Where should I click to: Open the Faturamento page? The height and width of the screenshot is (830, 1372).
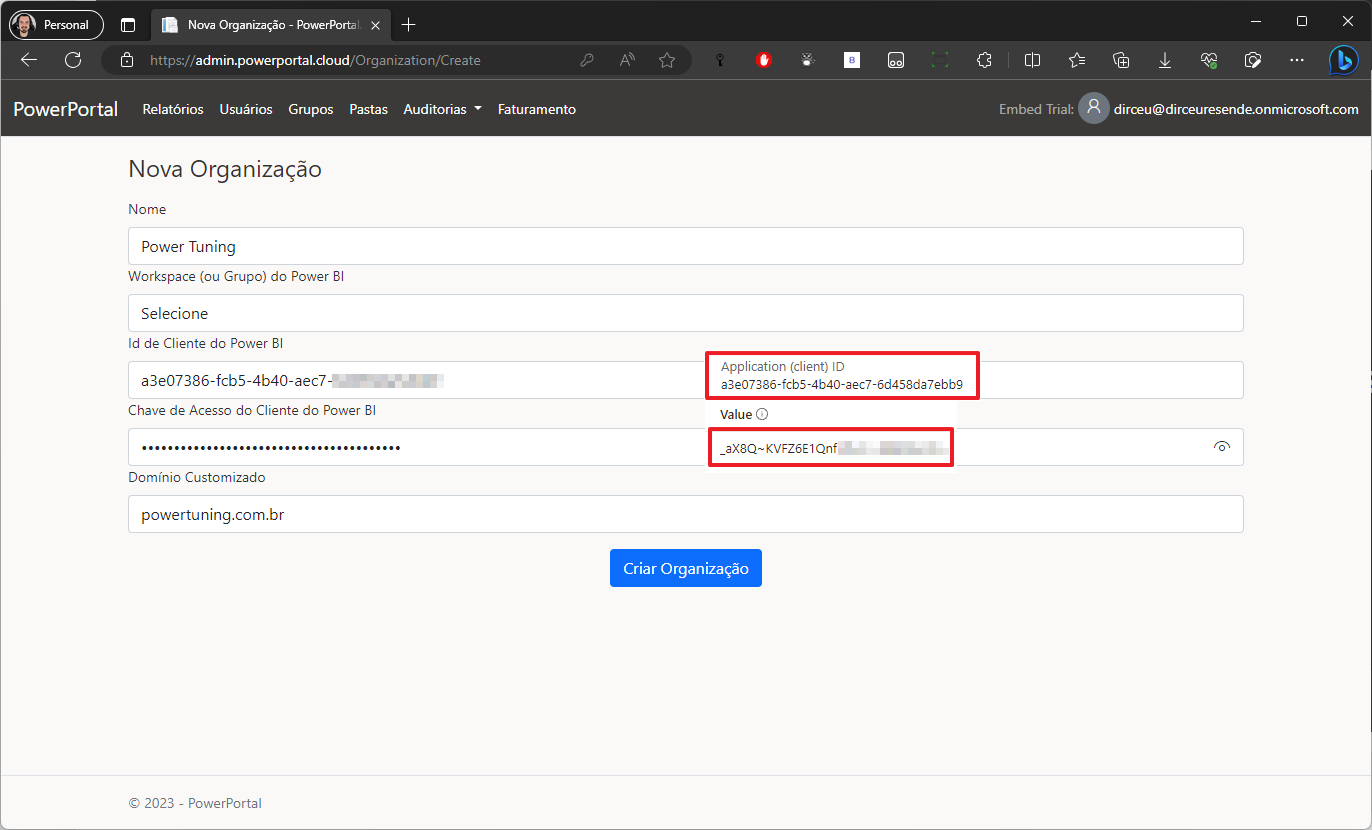click(537, 109)
